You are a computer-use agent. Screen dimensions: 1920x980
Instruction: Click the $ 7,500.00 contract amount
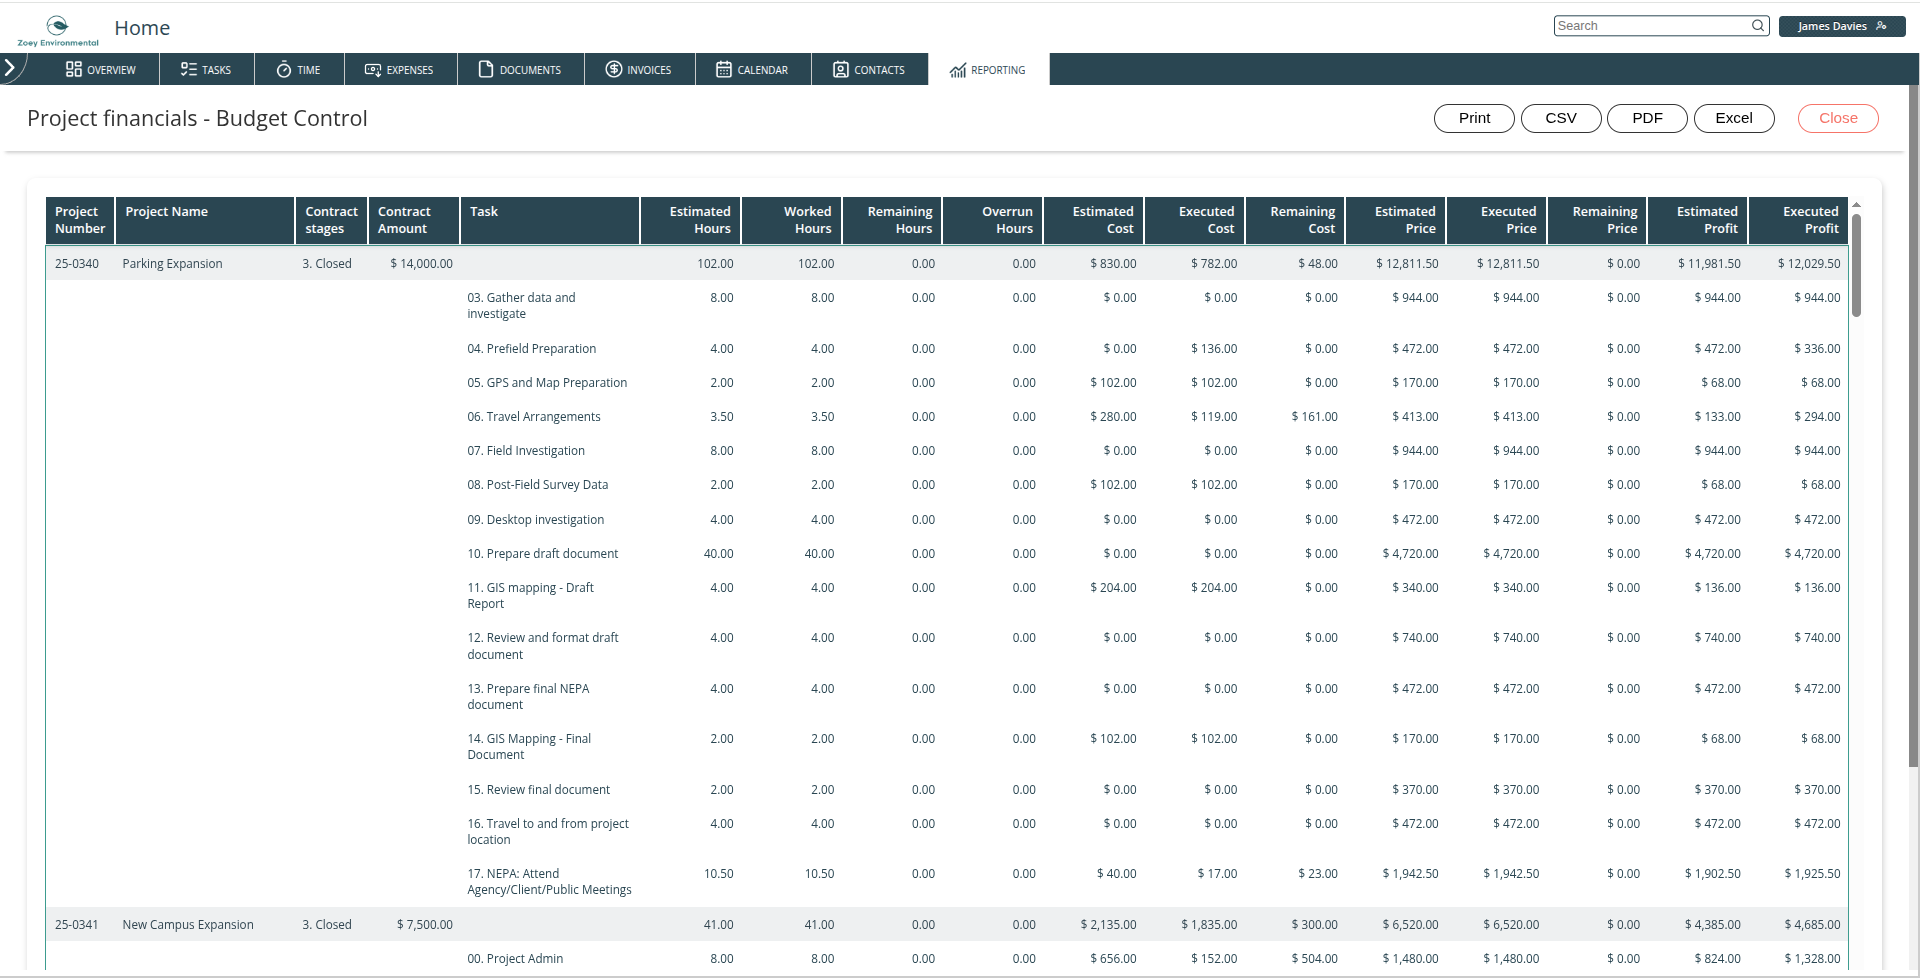tap(425, 925)
